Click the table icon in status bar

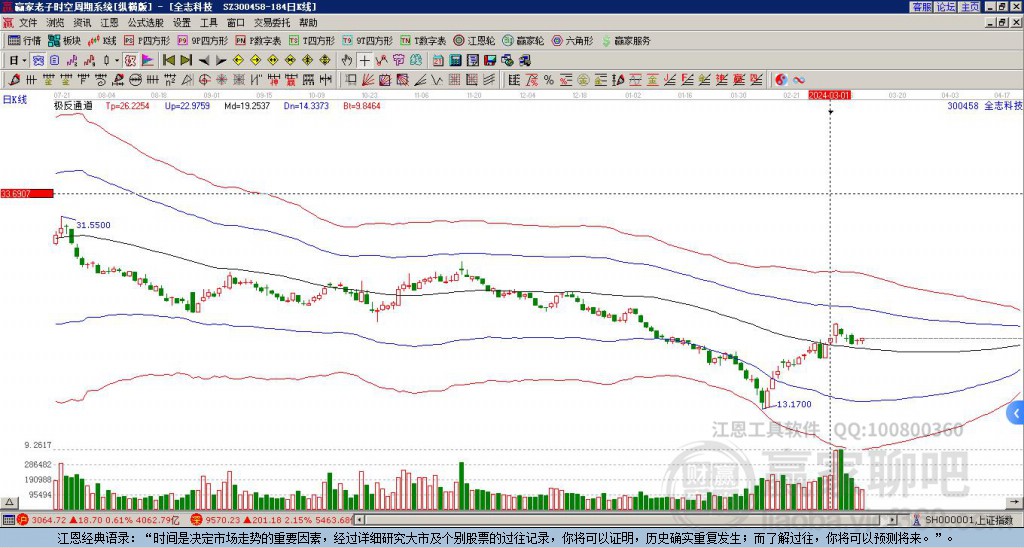(x=8, y=520)
